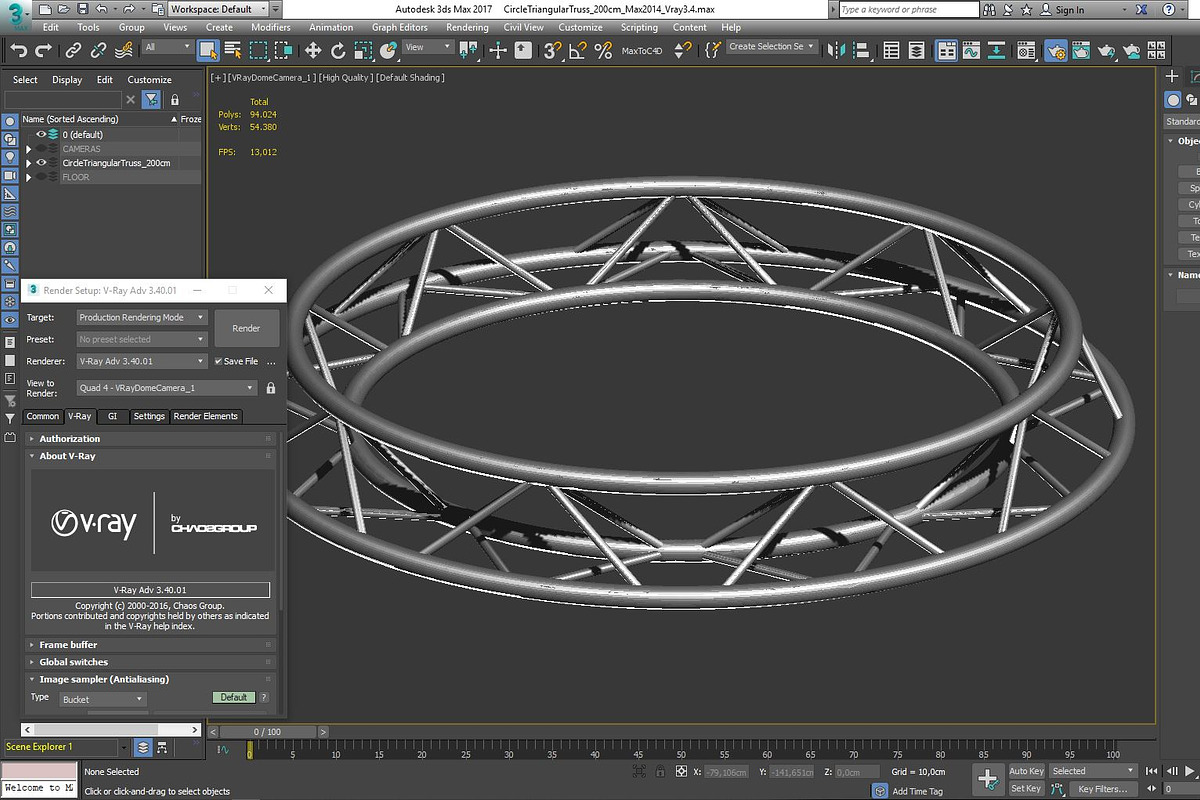Viewport: 1200px width, 800px height.
Task: Switch to the Common tab in Render Setup
Action: [43, 416]
